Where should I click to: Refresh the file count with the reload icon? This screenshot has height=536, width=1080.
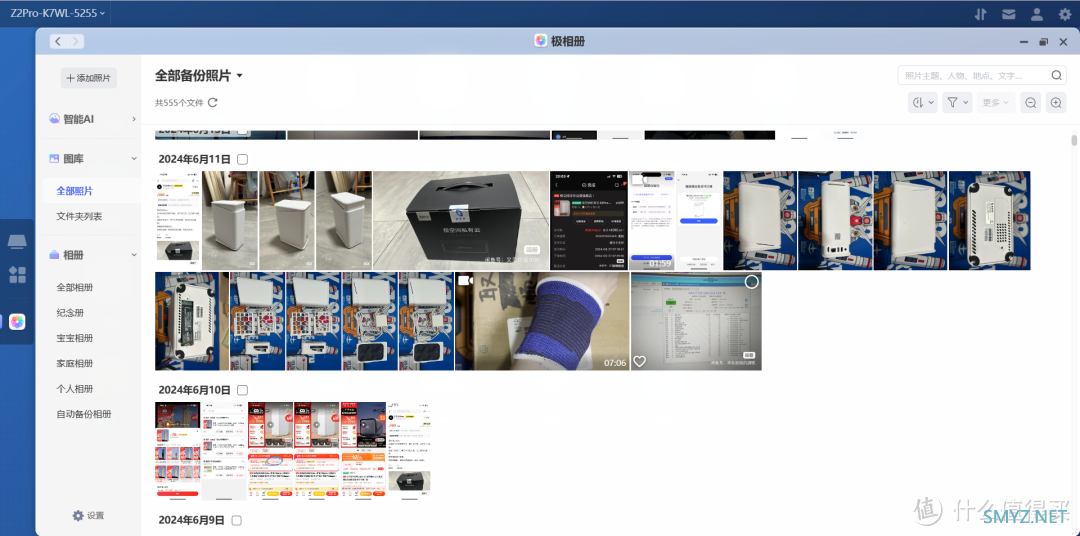tap(213, 103)
